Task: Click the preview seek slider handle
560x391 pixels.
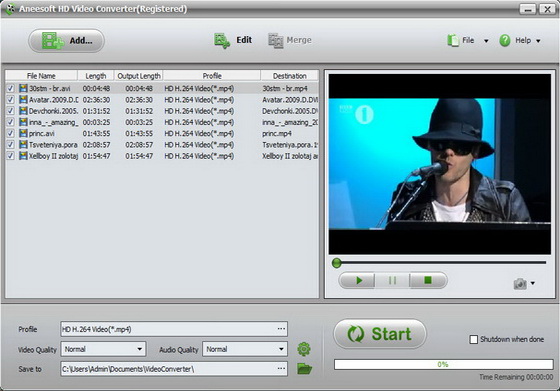Action: click(x=336, y=263)
